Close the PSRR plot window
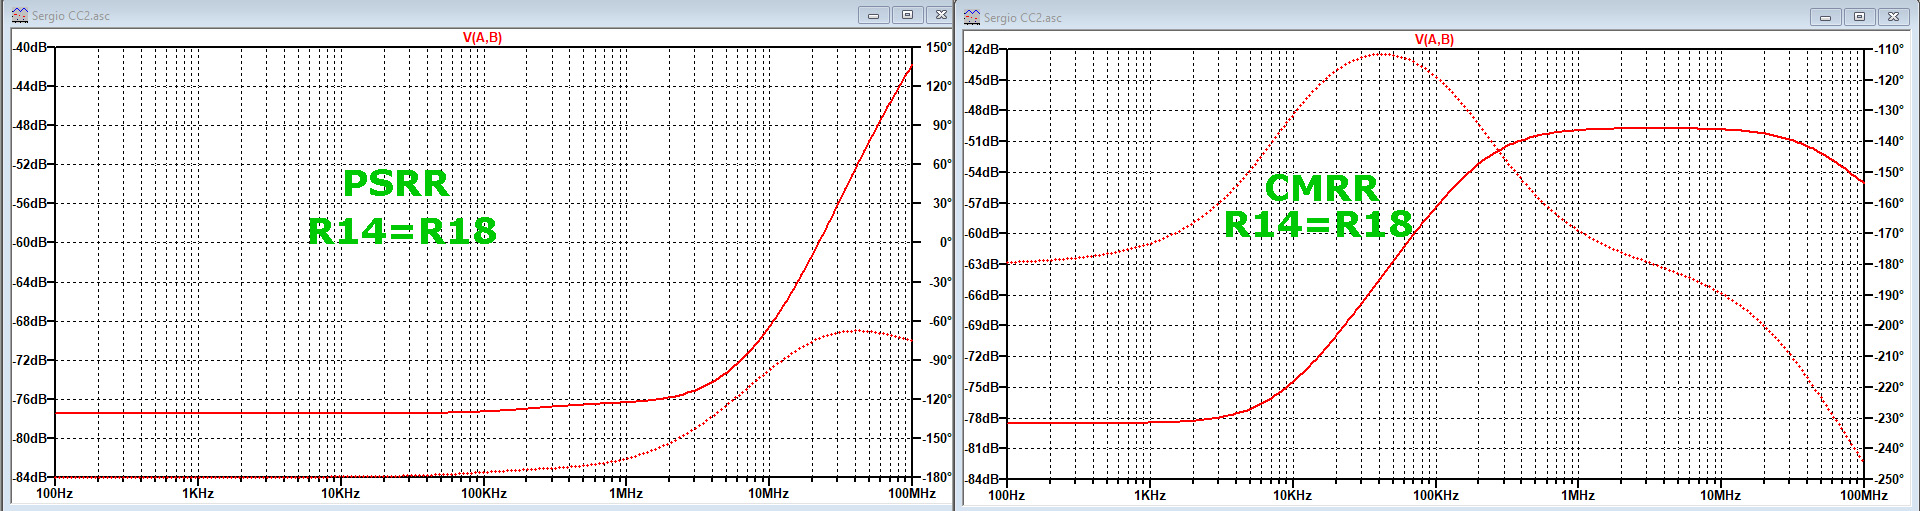Screen dimensions: 1920x511 pos(940,15)
